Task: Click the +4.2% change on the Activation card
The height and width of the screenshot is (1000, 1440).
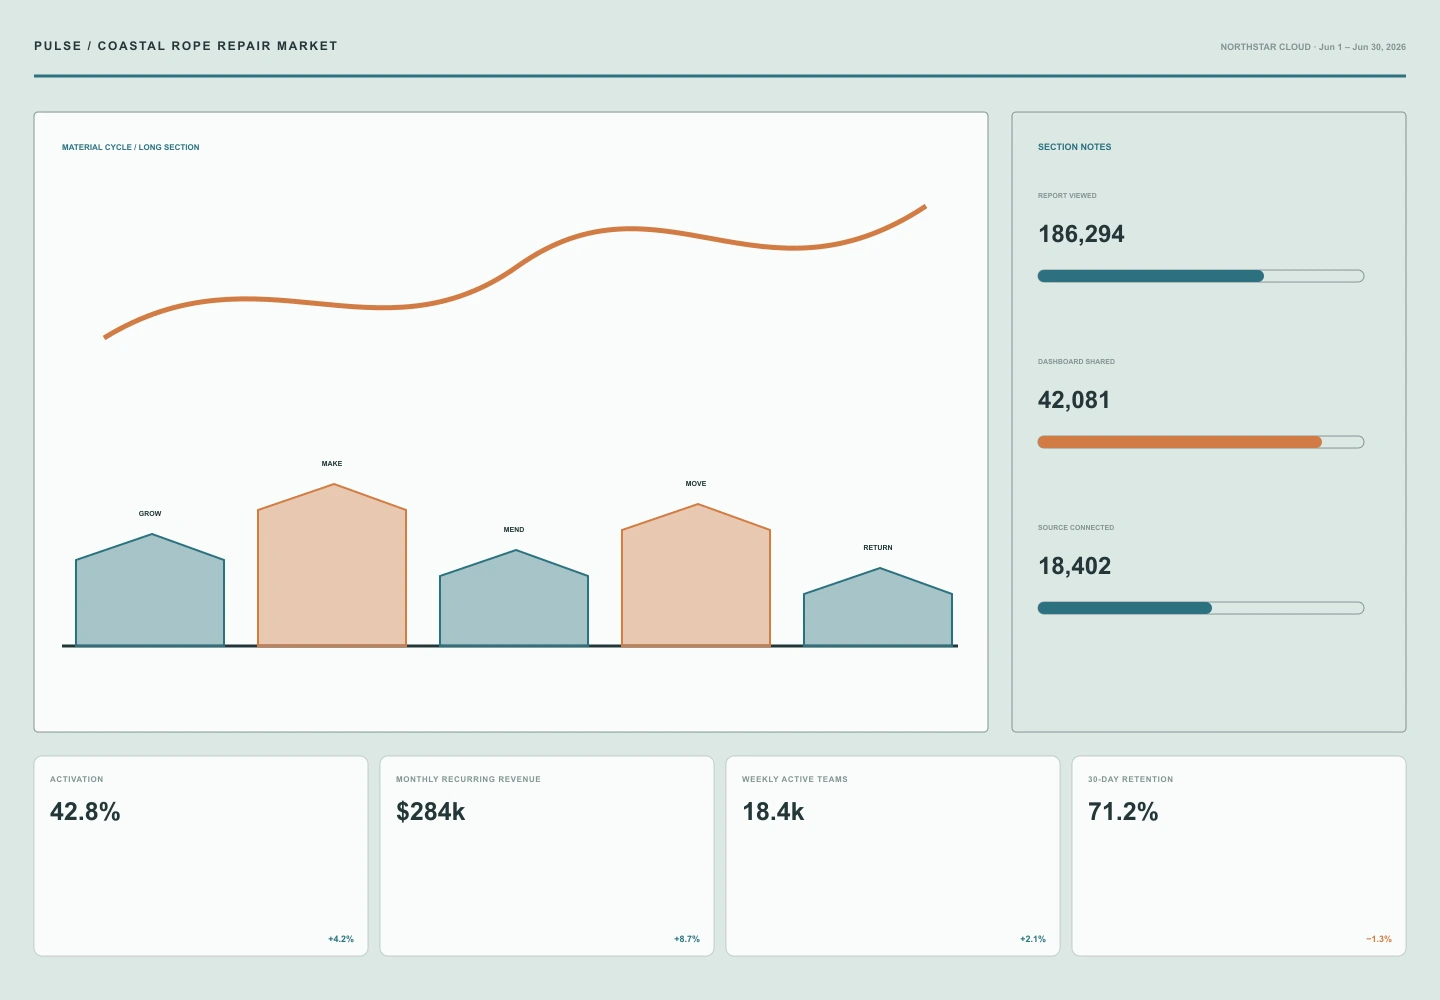Action: tap(341, 939)
